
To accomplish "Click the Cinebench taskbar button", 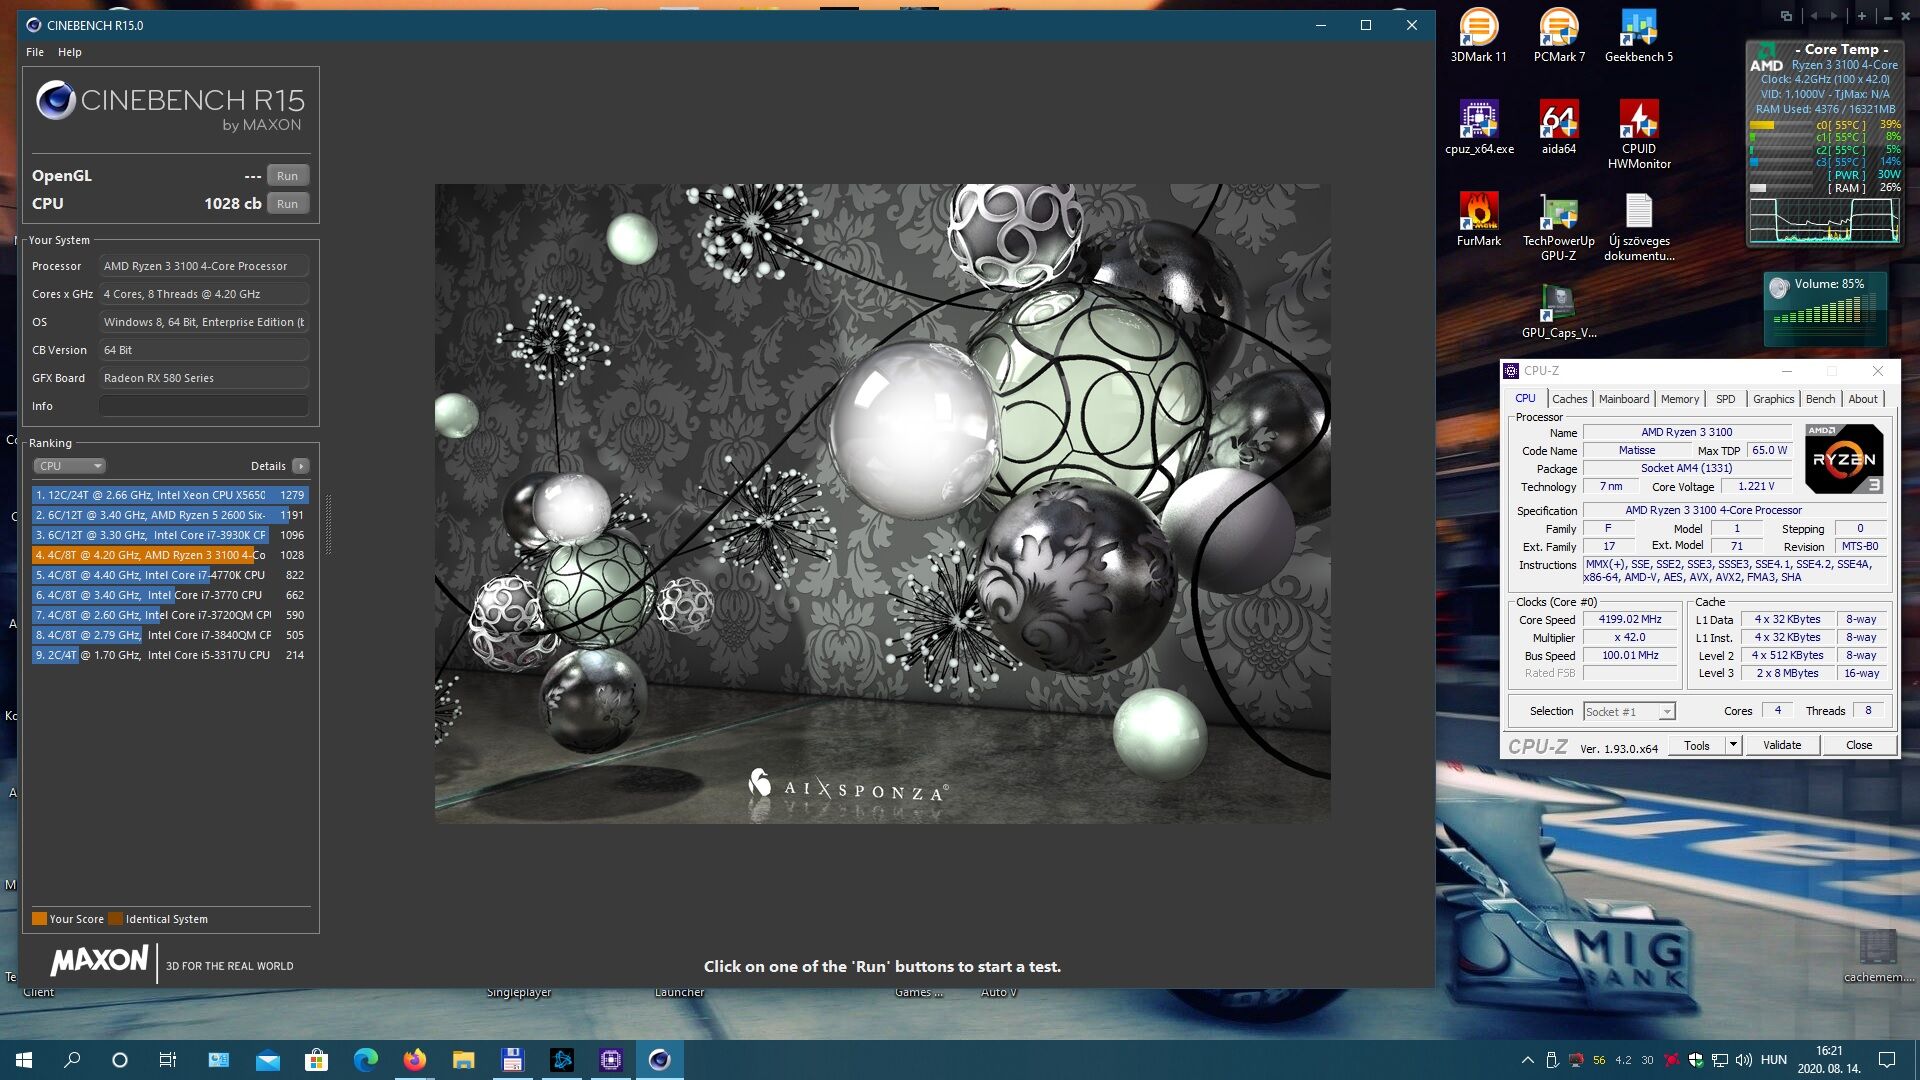I will [x=660, y=1060].
